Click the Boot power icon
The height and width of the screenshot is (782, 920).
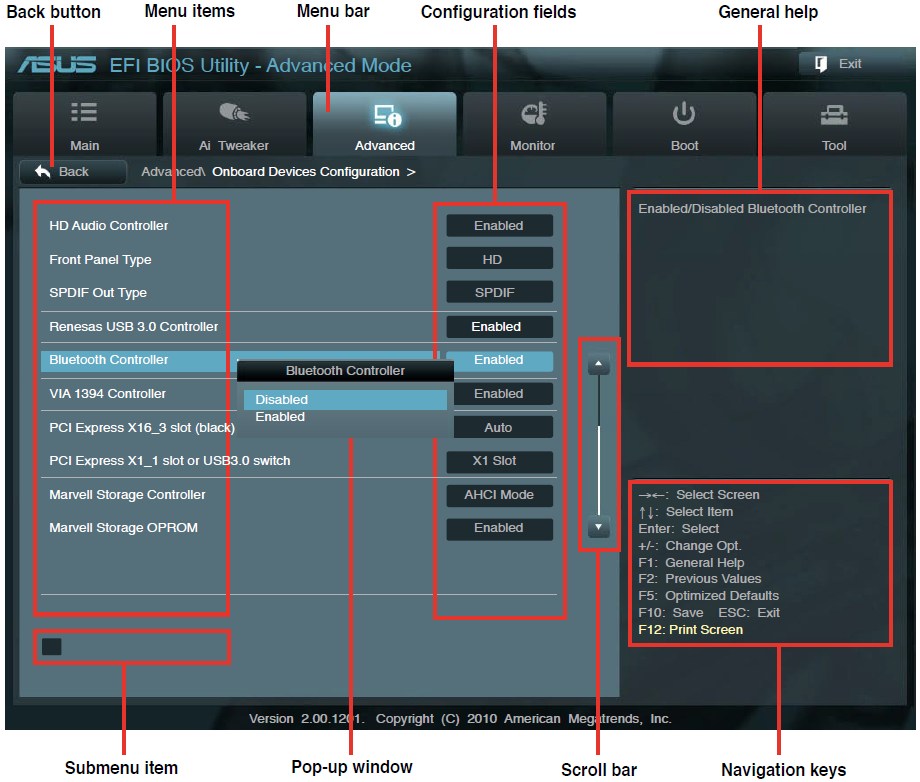coord(684,113)
